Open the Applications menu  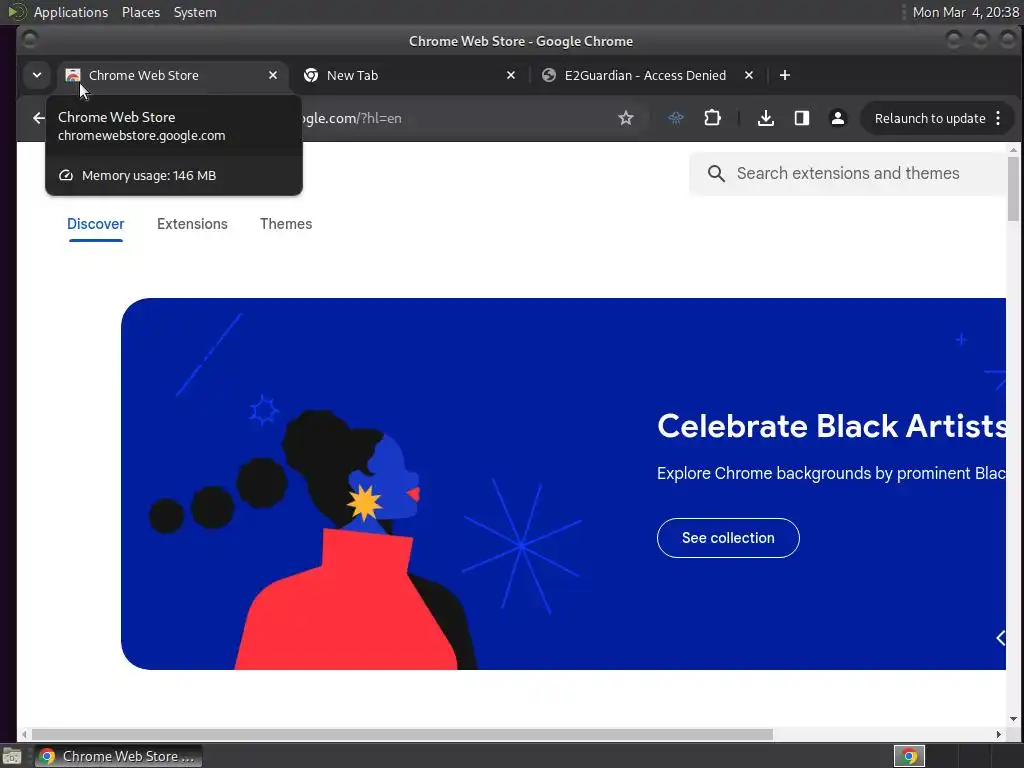tap(71, 12)
